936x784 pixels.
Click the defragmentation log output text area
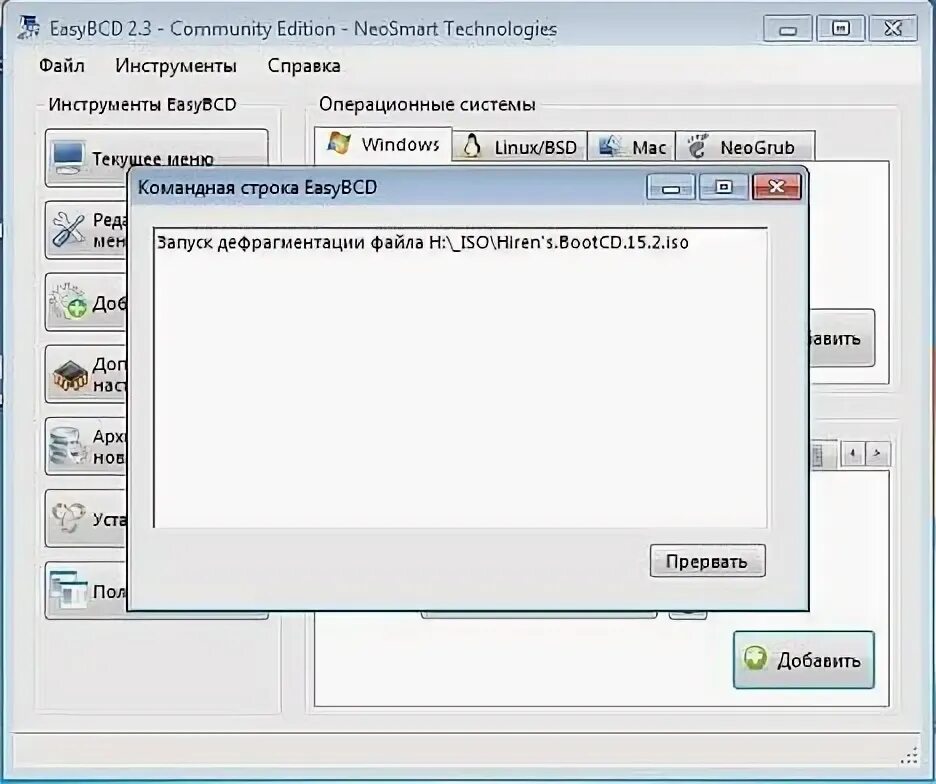pos(460,377)
